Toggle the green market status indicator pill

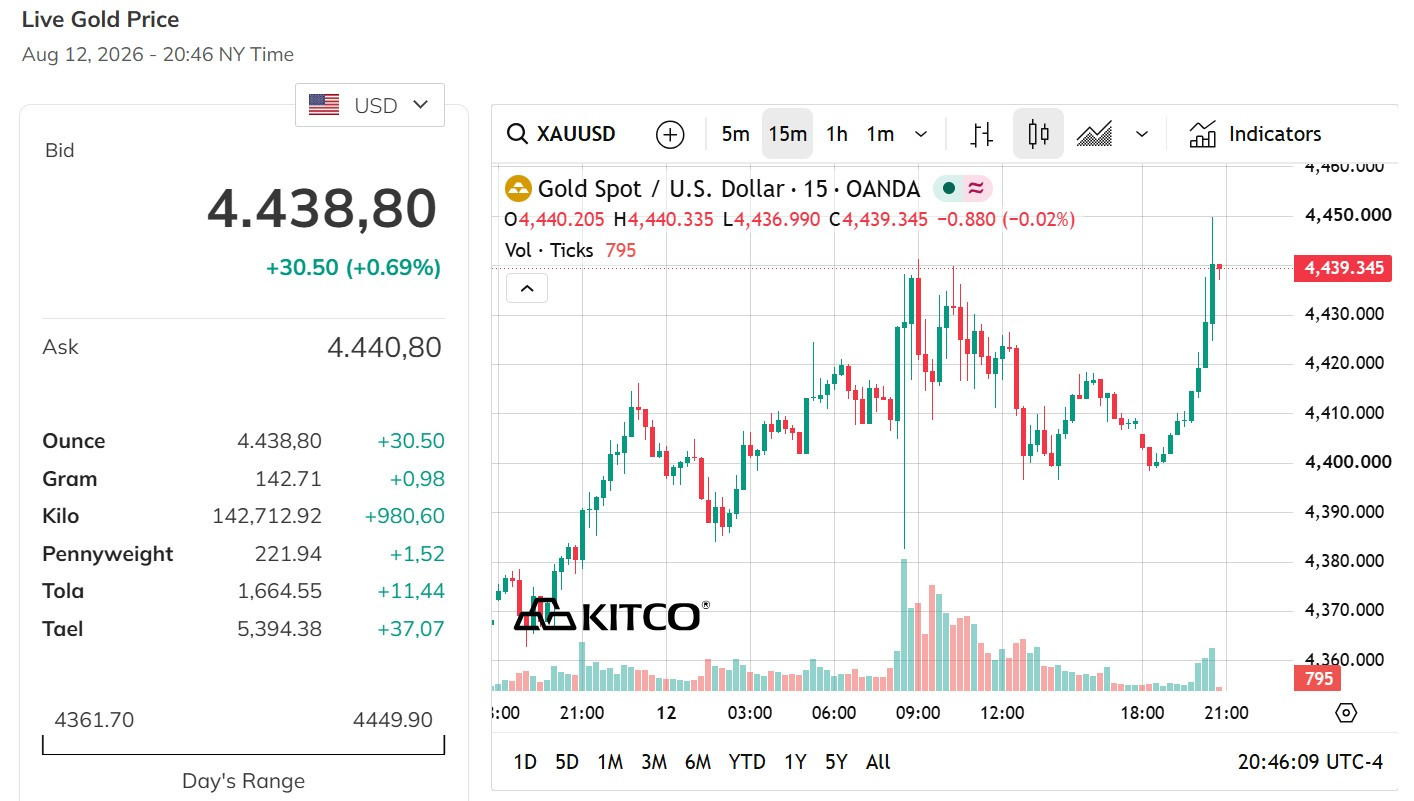click(x=962, y=188)
